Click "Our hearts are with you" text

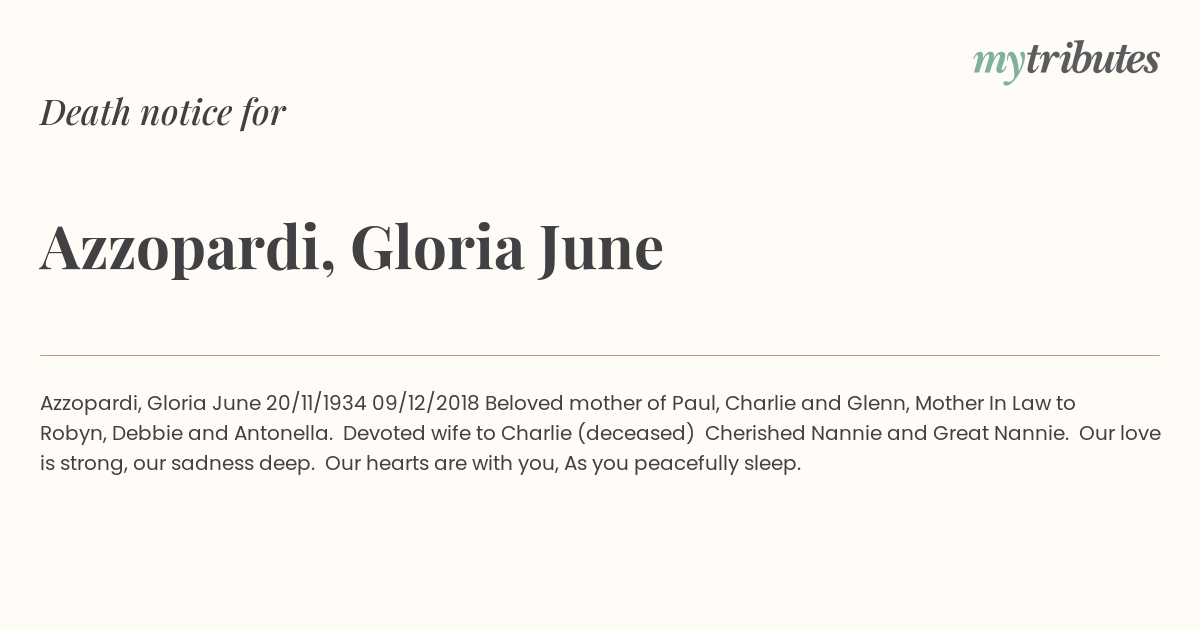pos(442,464)
